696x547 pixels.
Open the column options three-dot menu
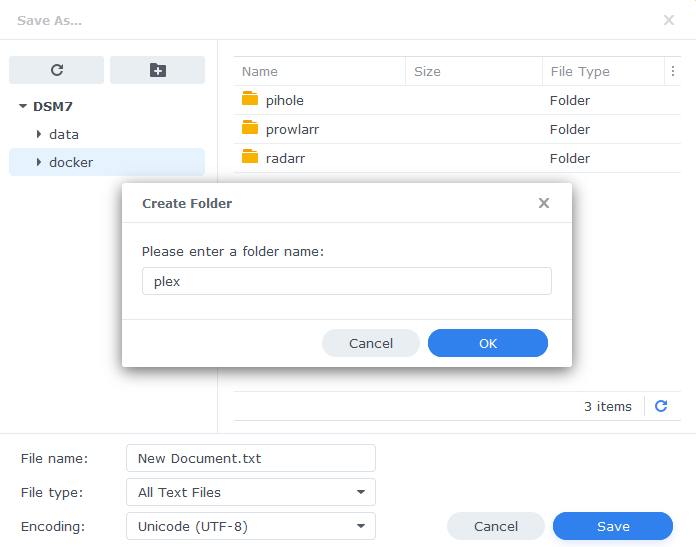[x=673, y=71]
